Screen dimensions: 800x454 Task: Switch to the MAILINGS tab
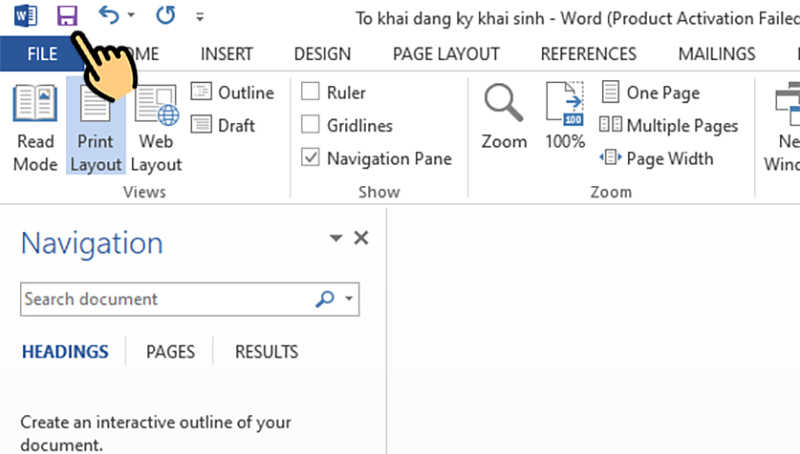coord(716,54)
